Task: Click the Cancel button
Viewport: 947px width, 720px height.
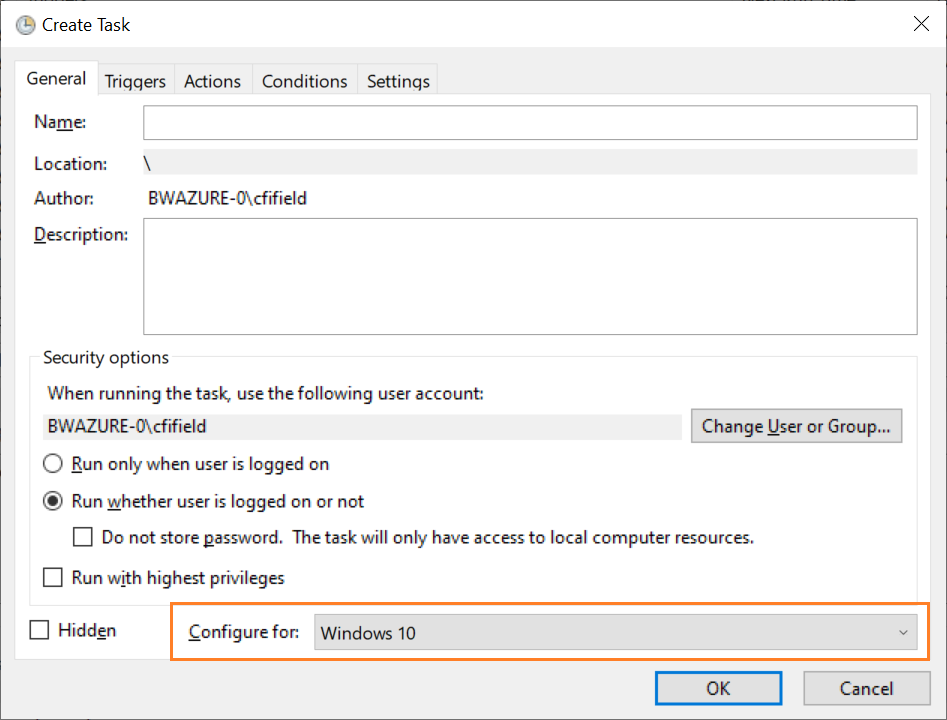Action: (x=866, y=688)
